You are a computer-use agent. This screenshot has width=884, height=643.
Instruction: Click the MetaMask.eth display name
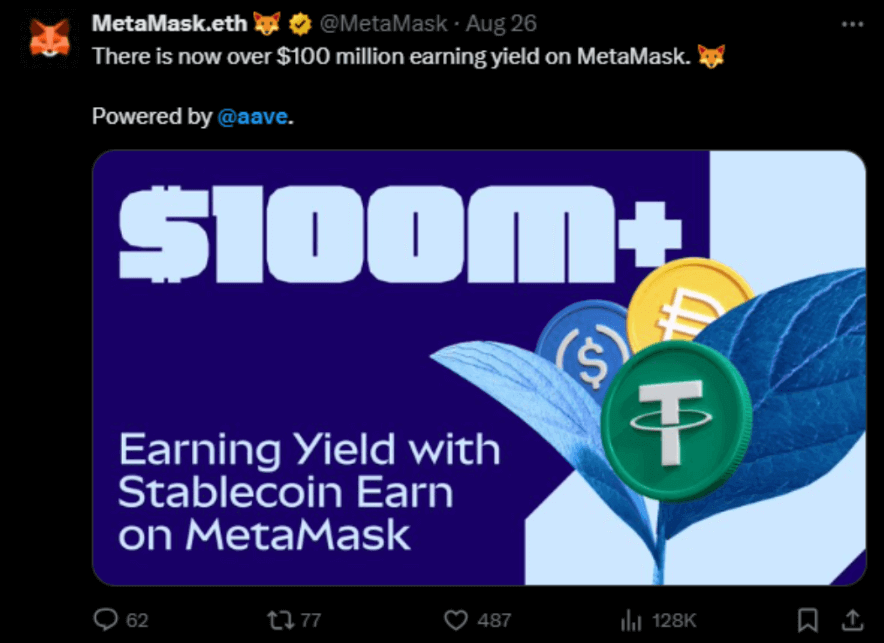[x=169, y=24]
